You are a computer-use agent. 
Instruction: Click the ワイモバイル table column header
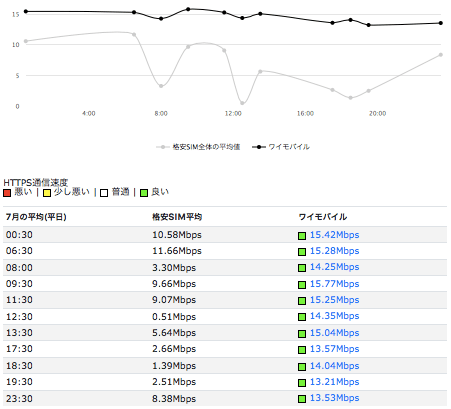tap(322, 217)
